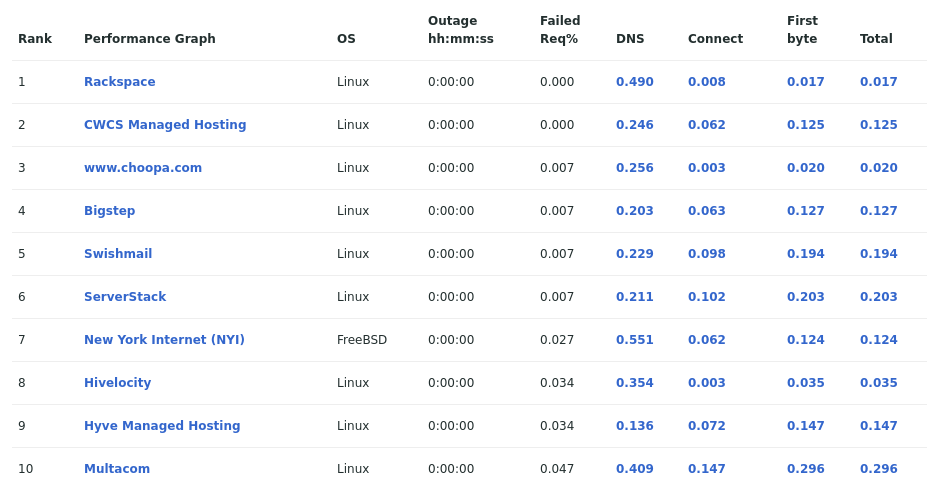Select New York Internet failed req 0.027
The height and width of the screenshot is (490, 939).
pos(557,340)
